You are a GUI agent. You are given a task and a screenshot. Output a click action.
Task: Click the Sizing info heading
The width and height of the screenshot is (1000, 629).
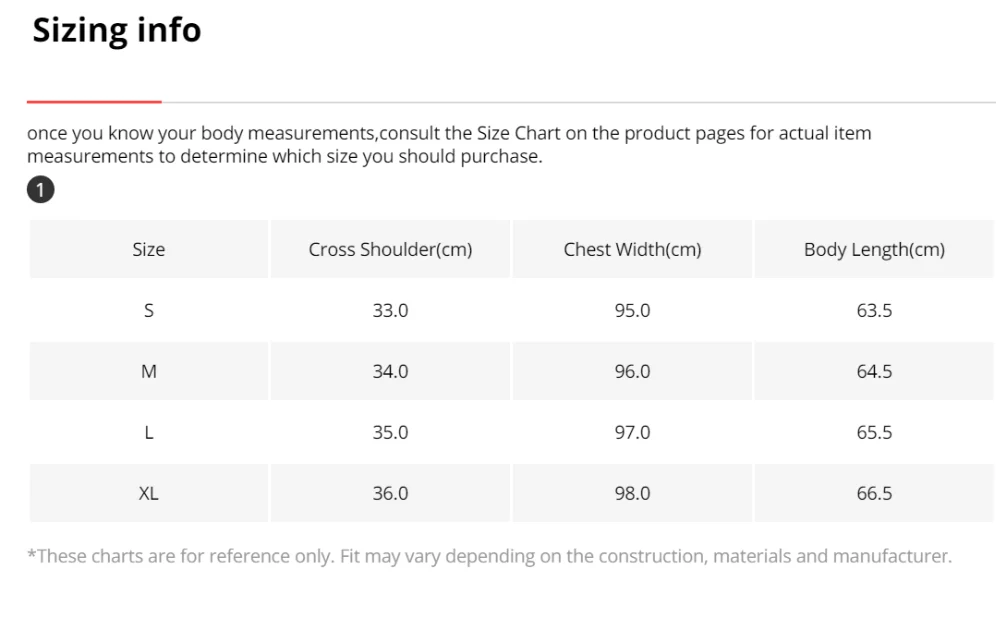[x=117, y=31]
